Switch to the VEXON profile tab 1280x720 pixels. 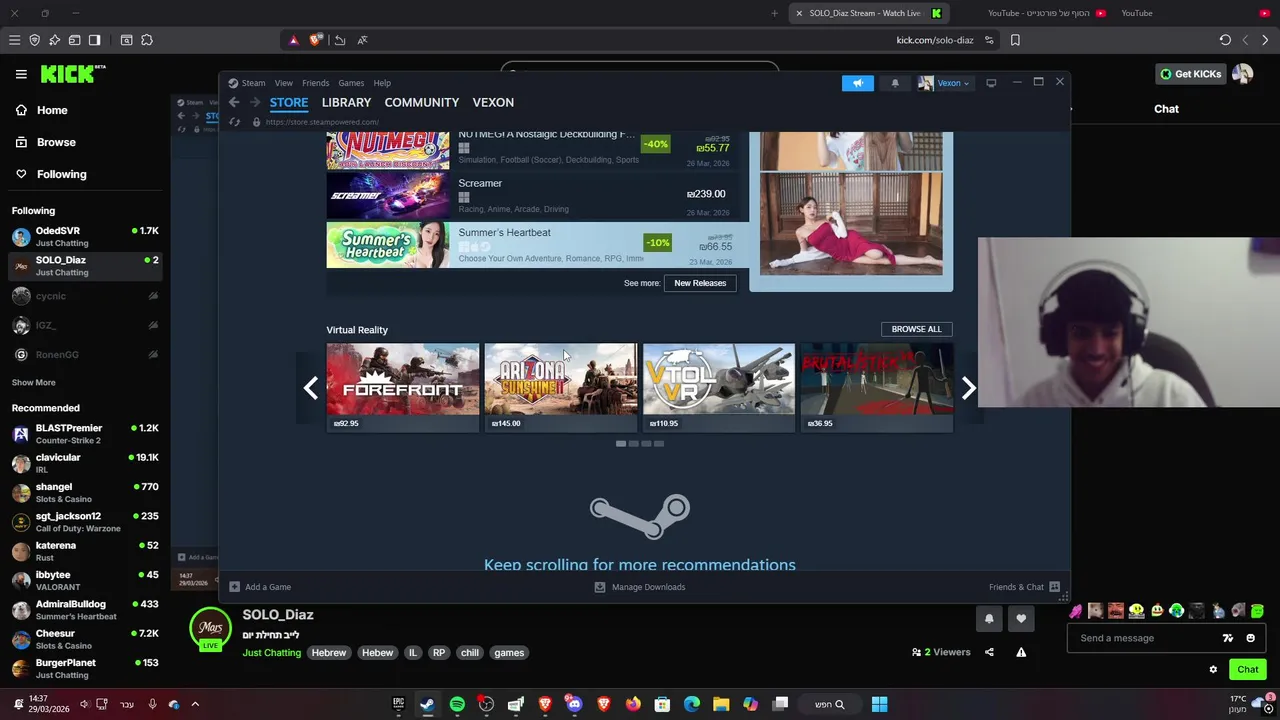pos(493,102)
